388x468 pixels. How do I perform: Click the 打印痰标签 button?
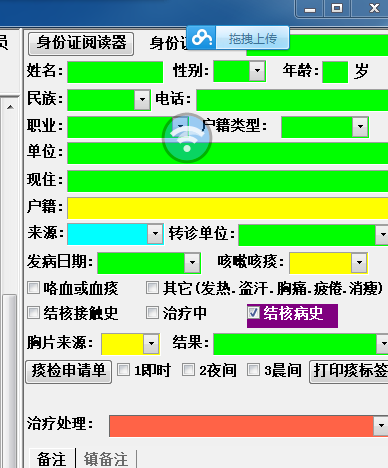[x=349, y=371]
